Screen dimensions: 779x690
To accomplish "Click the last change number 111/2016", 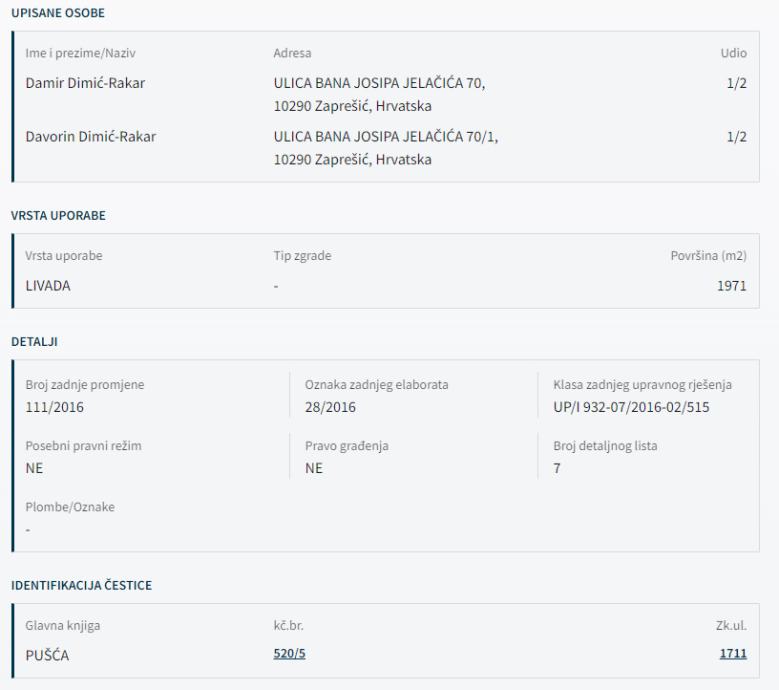I will point(54,408).
